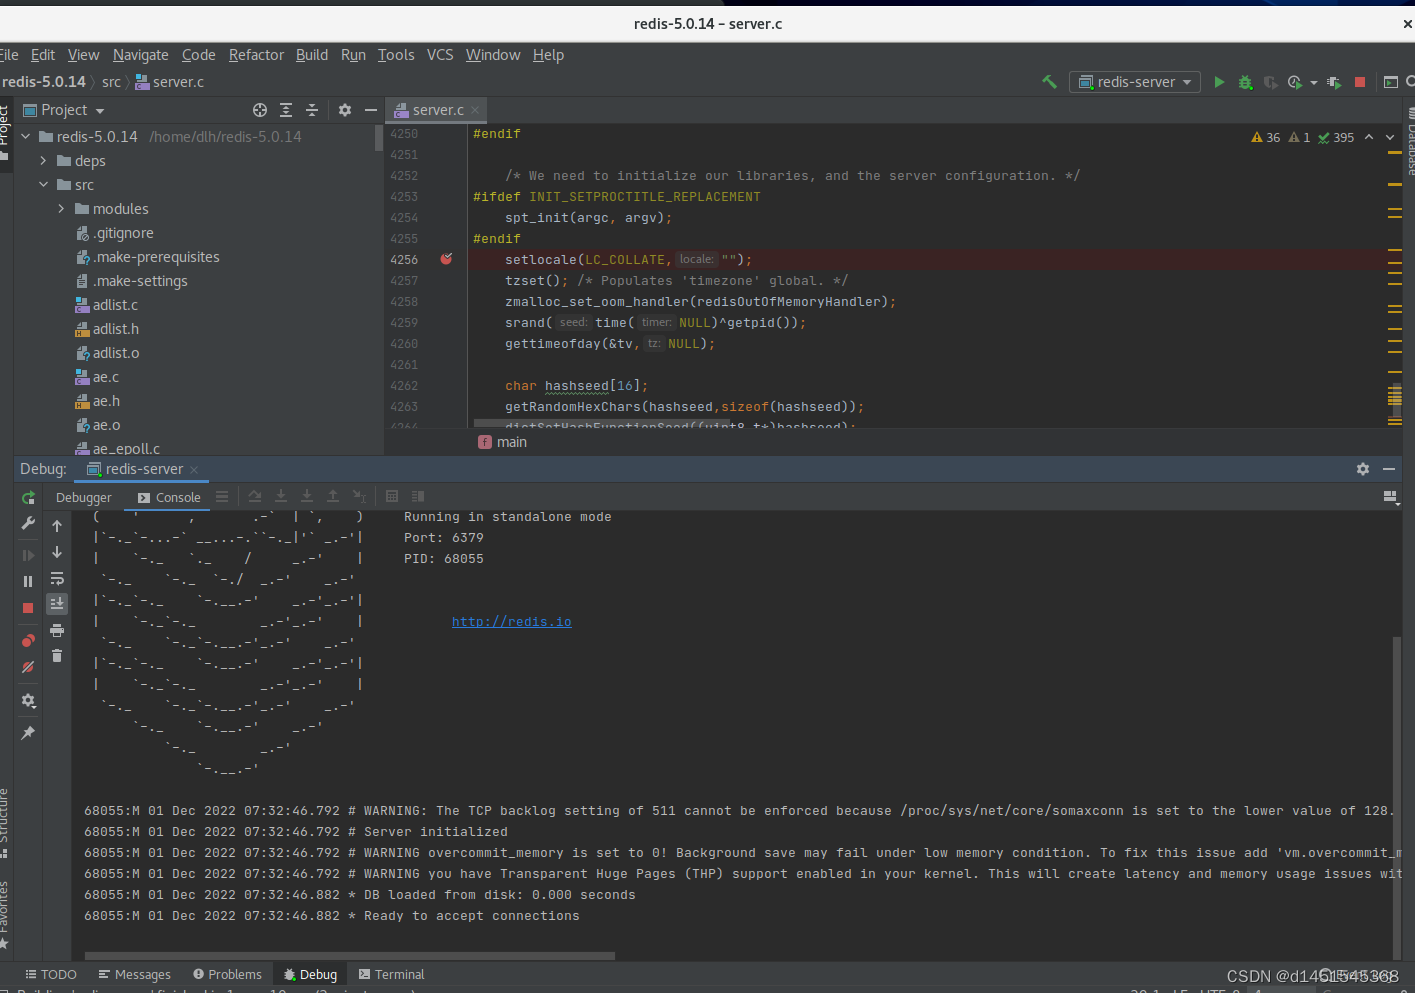Image resolution: width=1415 pixels, height=993 pixels.
Task: Open the Evaluate Expression calculator icon
Action: pos(392,496)
